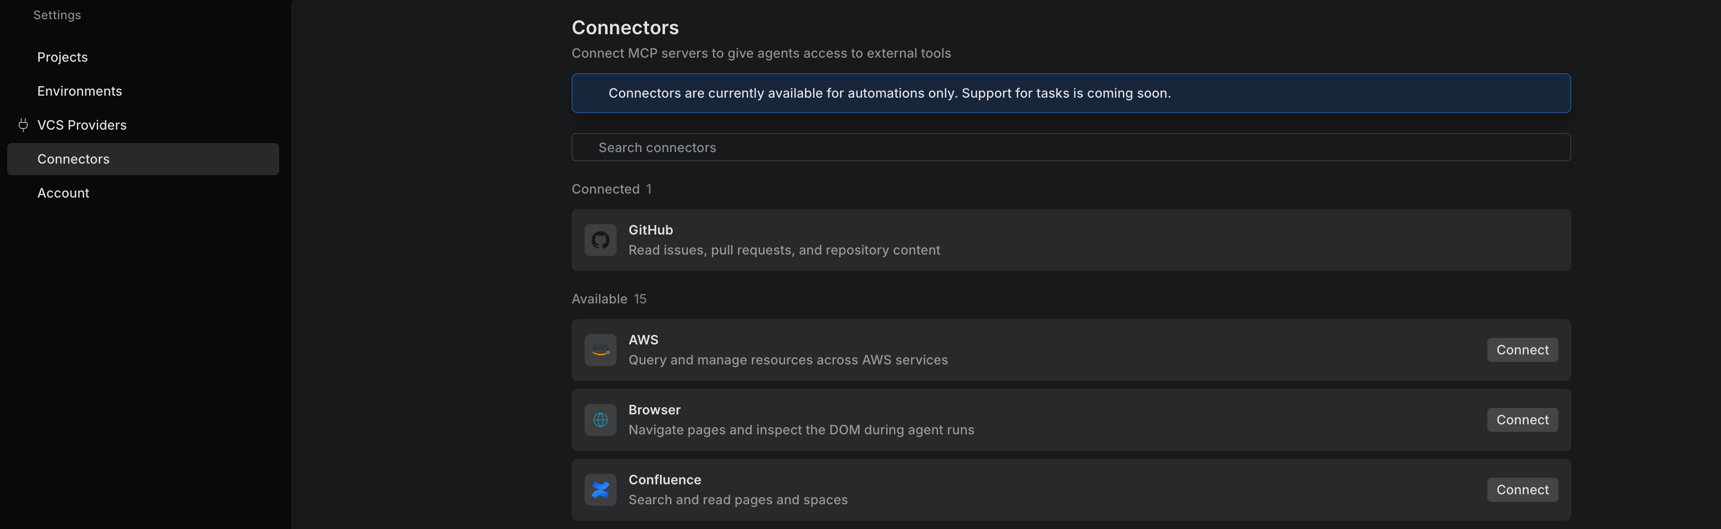Image resolution: width=1721 pixels, height=529 pixels.
Task: Click the plug icon beside VCS Providers
Action: (23, 125)
